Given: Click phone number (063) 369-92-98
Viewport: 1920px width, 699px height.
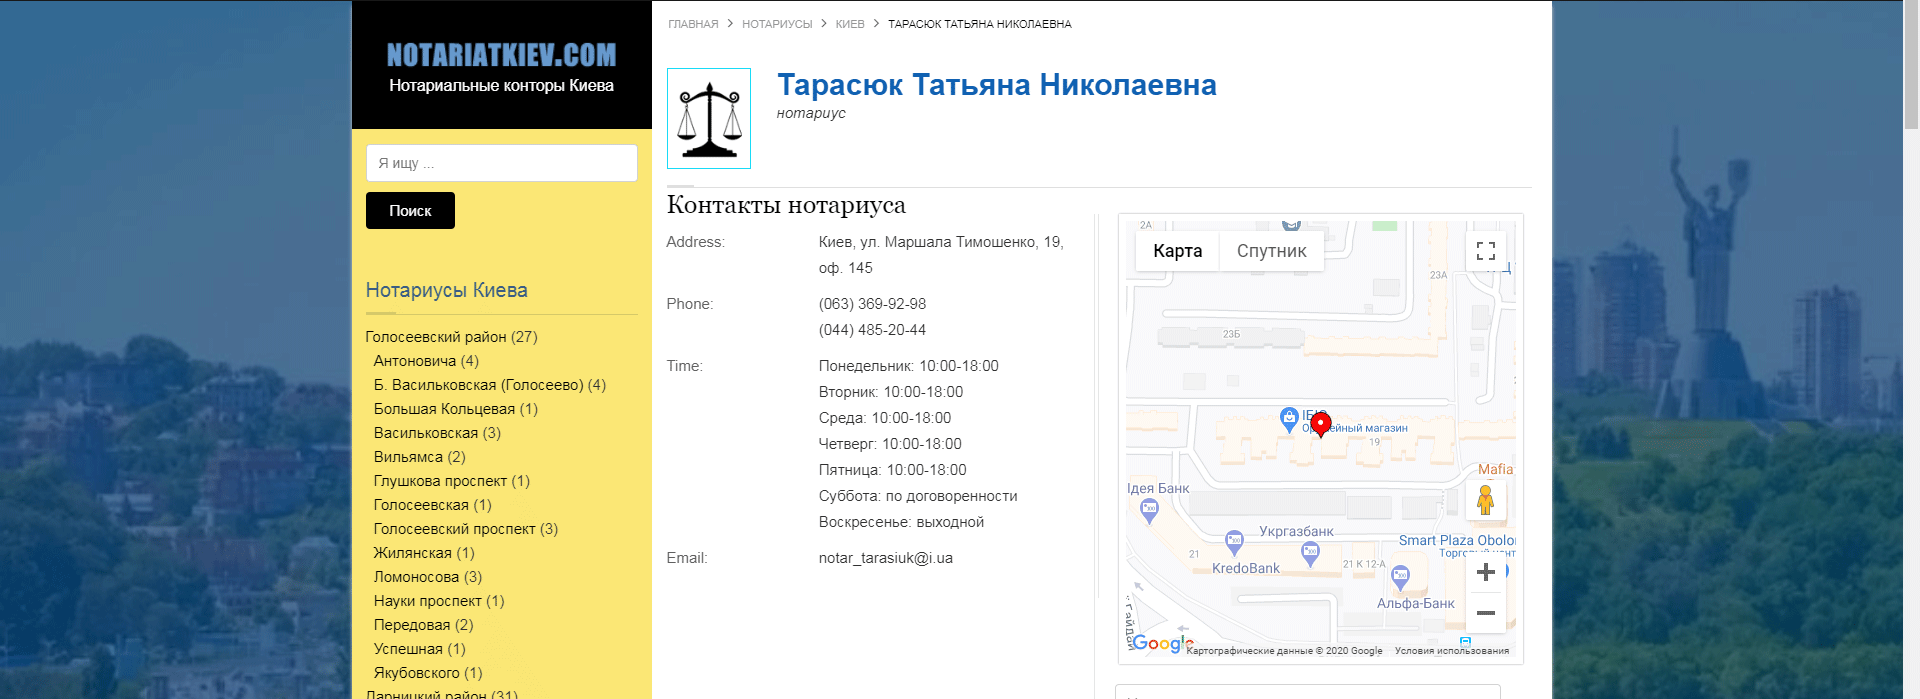Looking at the screenshot, I should [x=872, y=304].
